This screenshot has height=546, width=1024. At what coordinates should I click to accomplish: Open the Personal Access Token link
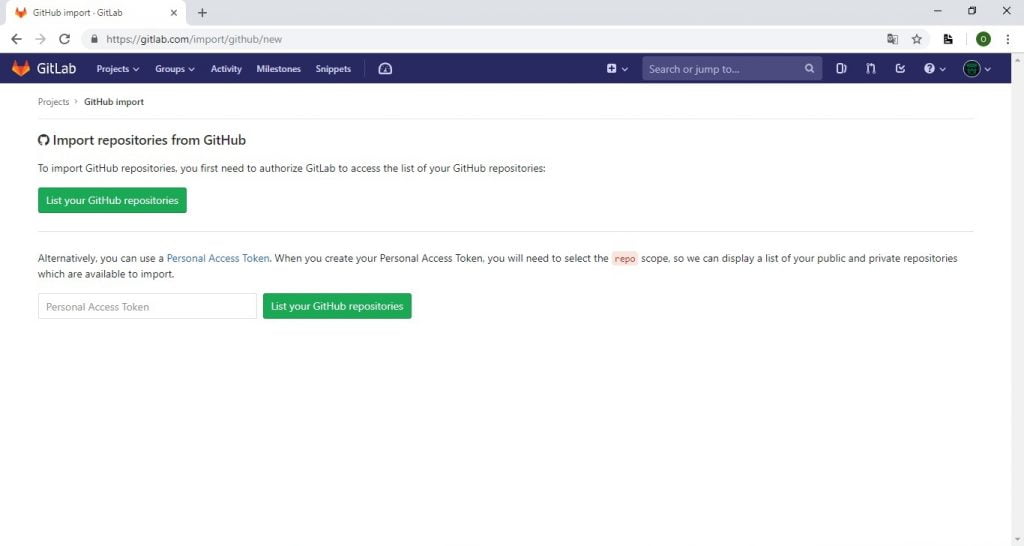click(217, 258)
